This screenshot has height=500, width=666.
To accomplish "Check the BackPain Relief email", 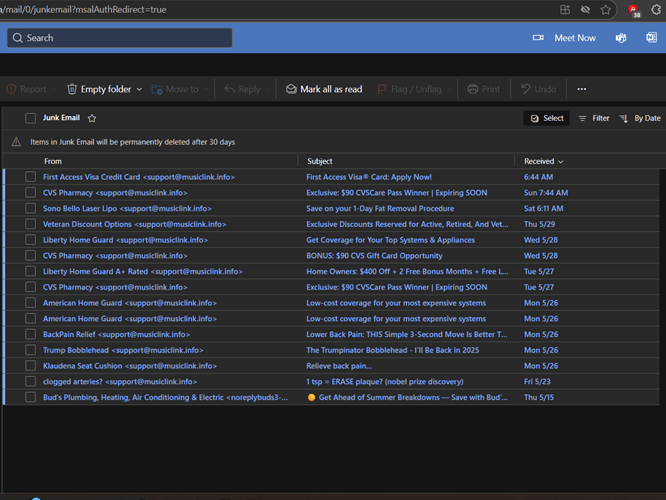I will tap(30, 334).
